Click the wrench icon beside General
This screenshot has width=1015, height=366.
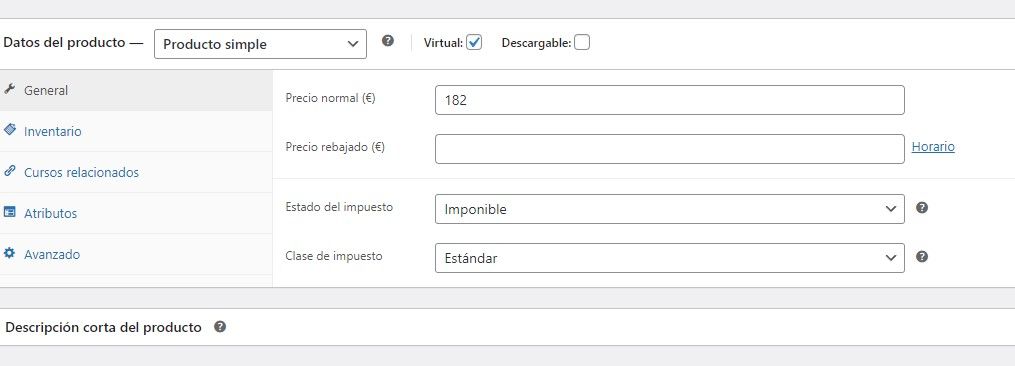[x=9, y=89]
